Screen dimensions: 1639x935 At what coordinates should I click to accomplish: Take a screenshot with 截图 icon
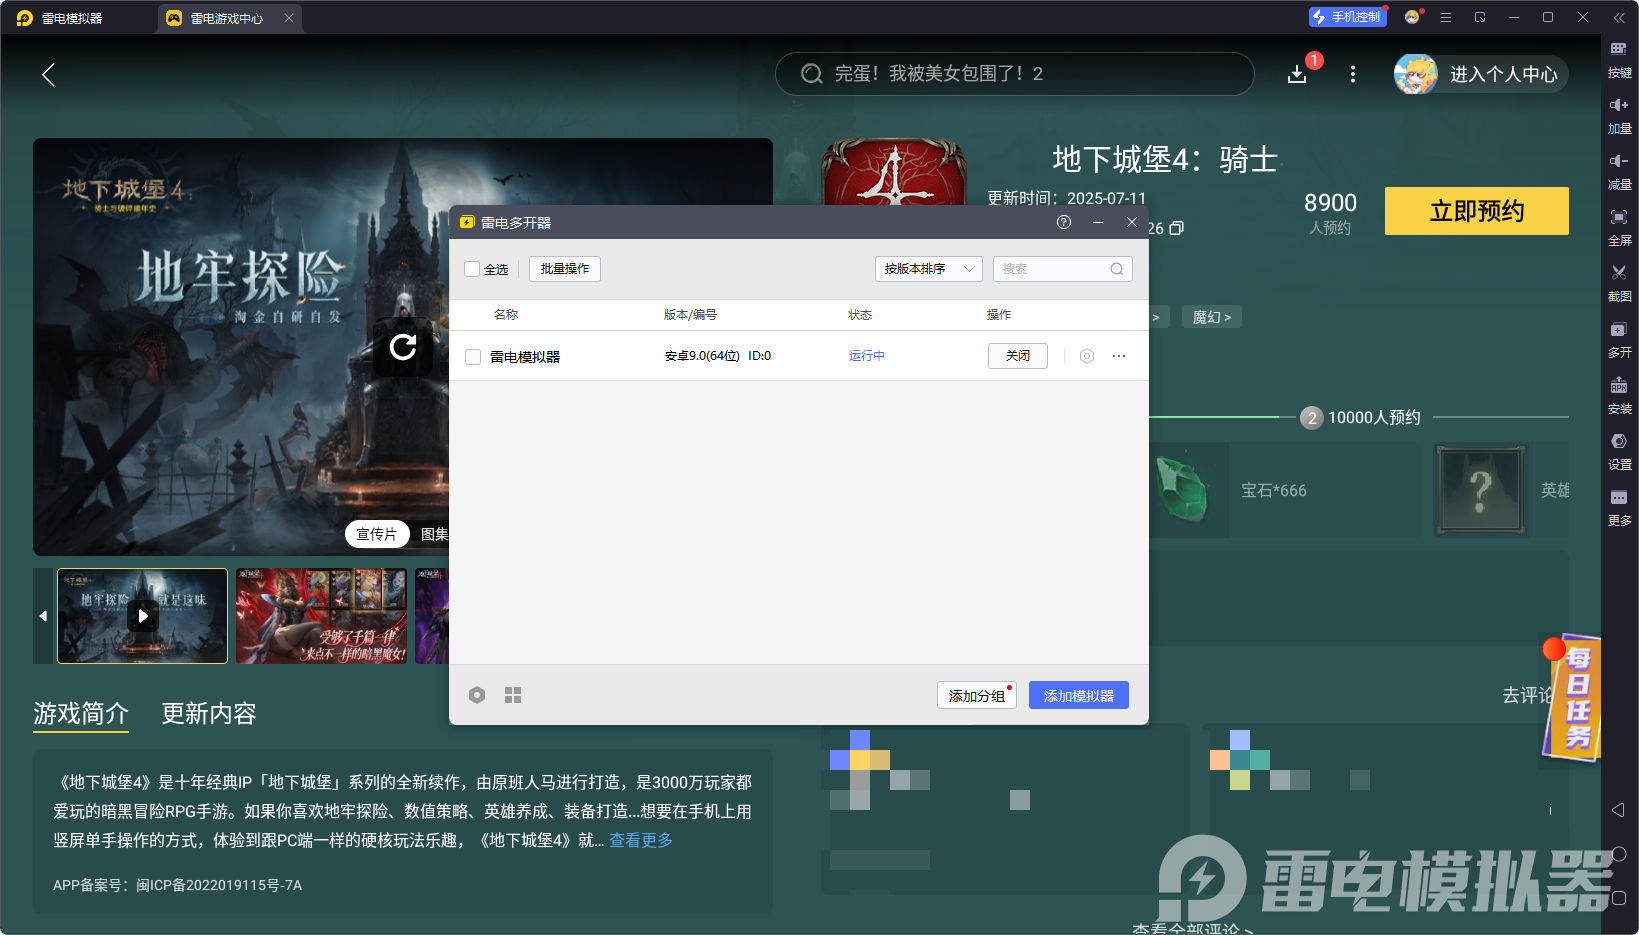tap(1619, 282)
